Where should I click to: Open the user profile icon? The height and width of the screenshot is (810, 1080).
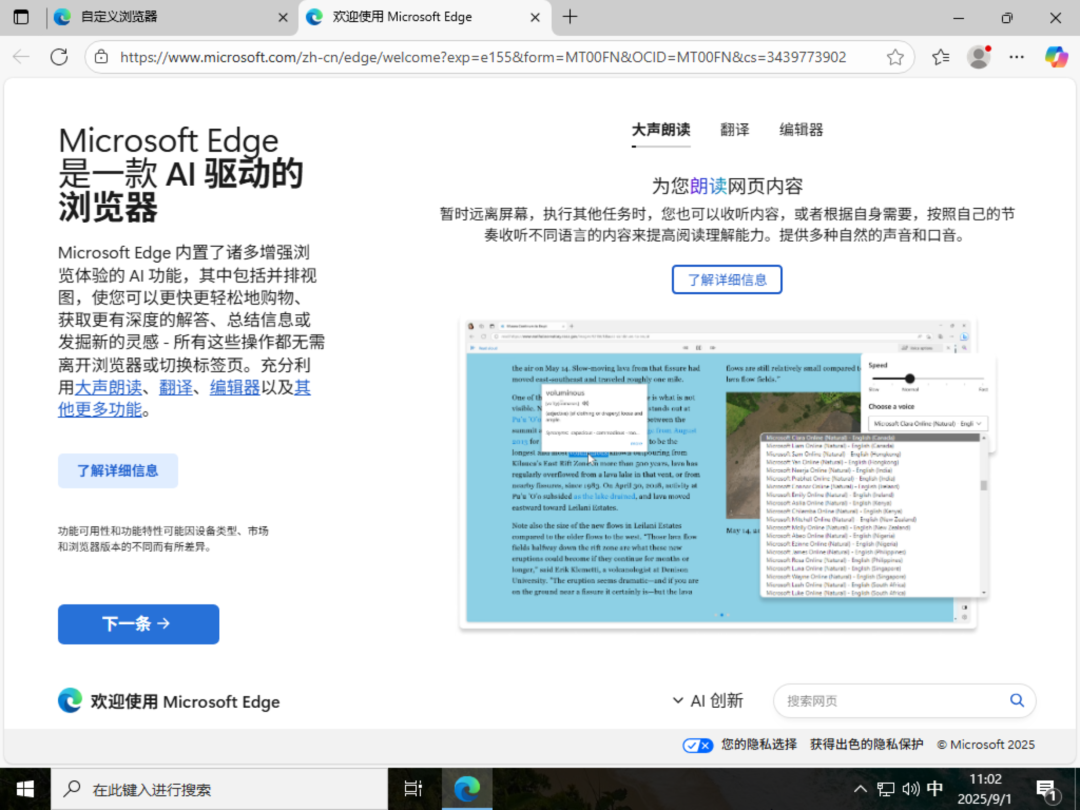pyautogui.click(x=979, y=57)
